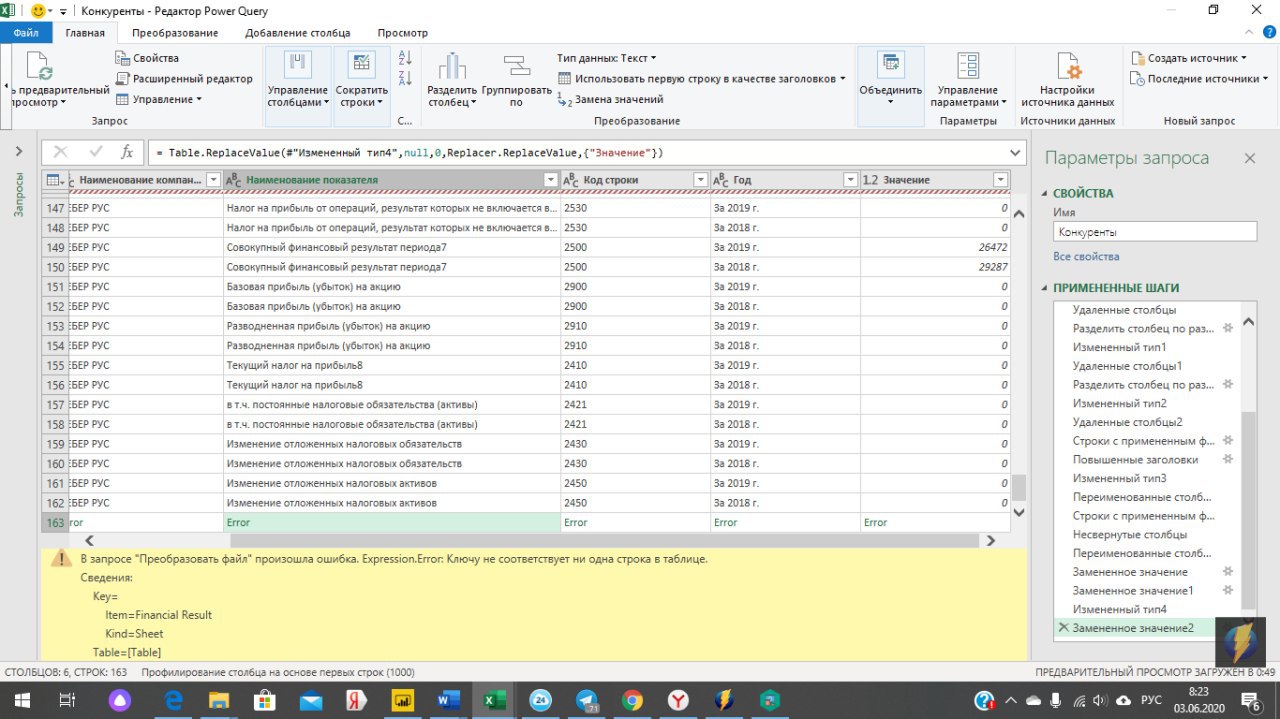Open the Все свойства link
This screenshot has width=1280, height=719.
(x=1086, y=256)
